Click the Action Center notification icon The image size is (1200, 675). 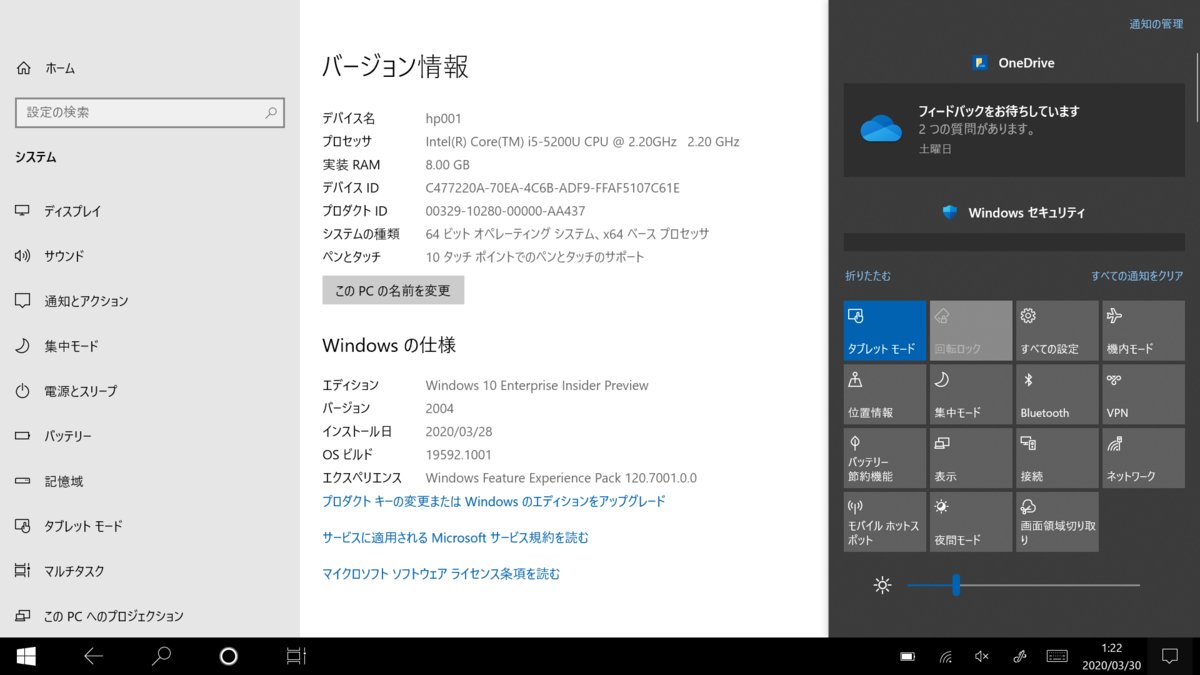click(1169, 656)
